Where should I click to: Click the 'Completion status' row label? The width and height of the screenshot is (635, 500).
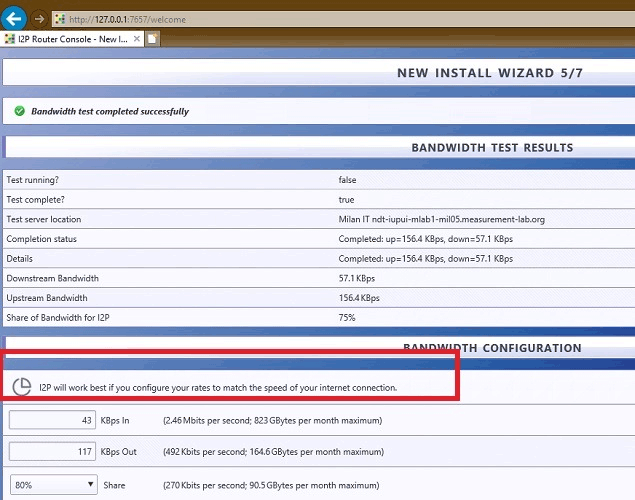(41, 239)
